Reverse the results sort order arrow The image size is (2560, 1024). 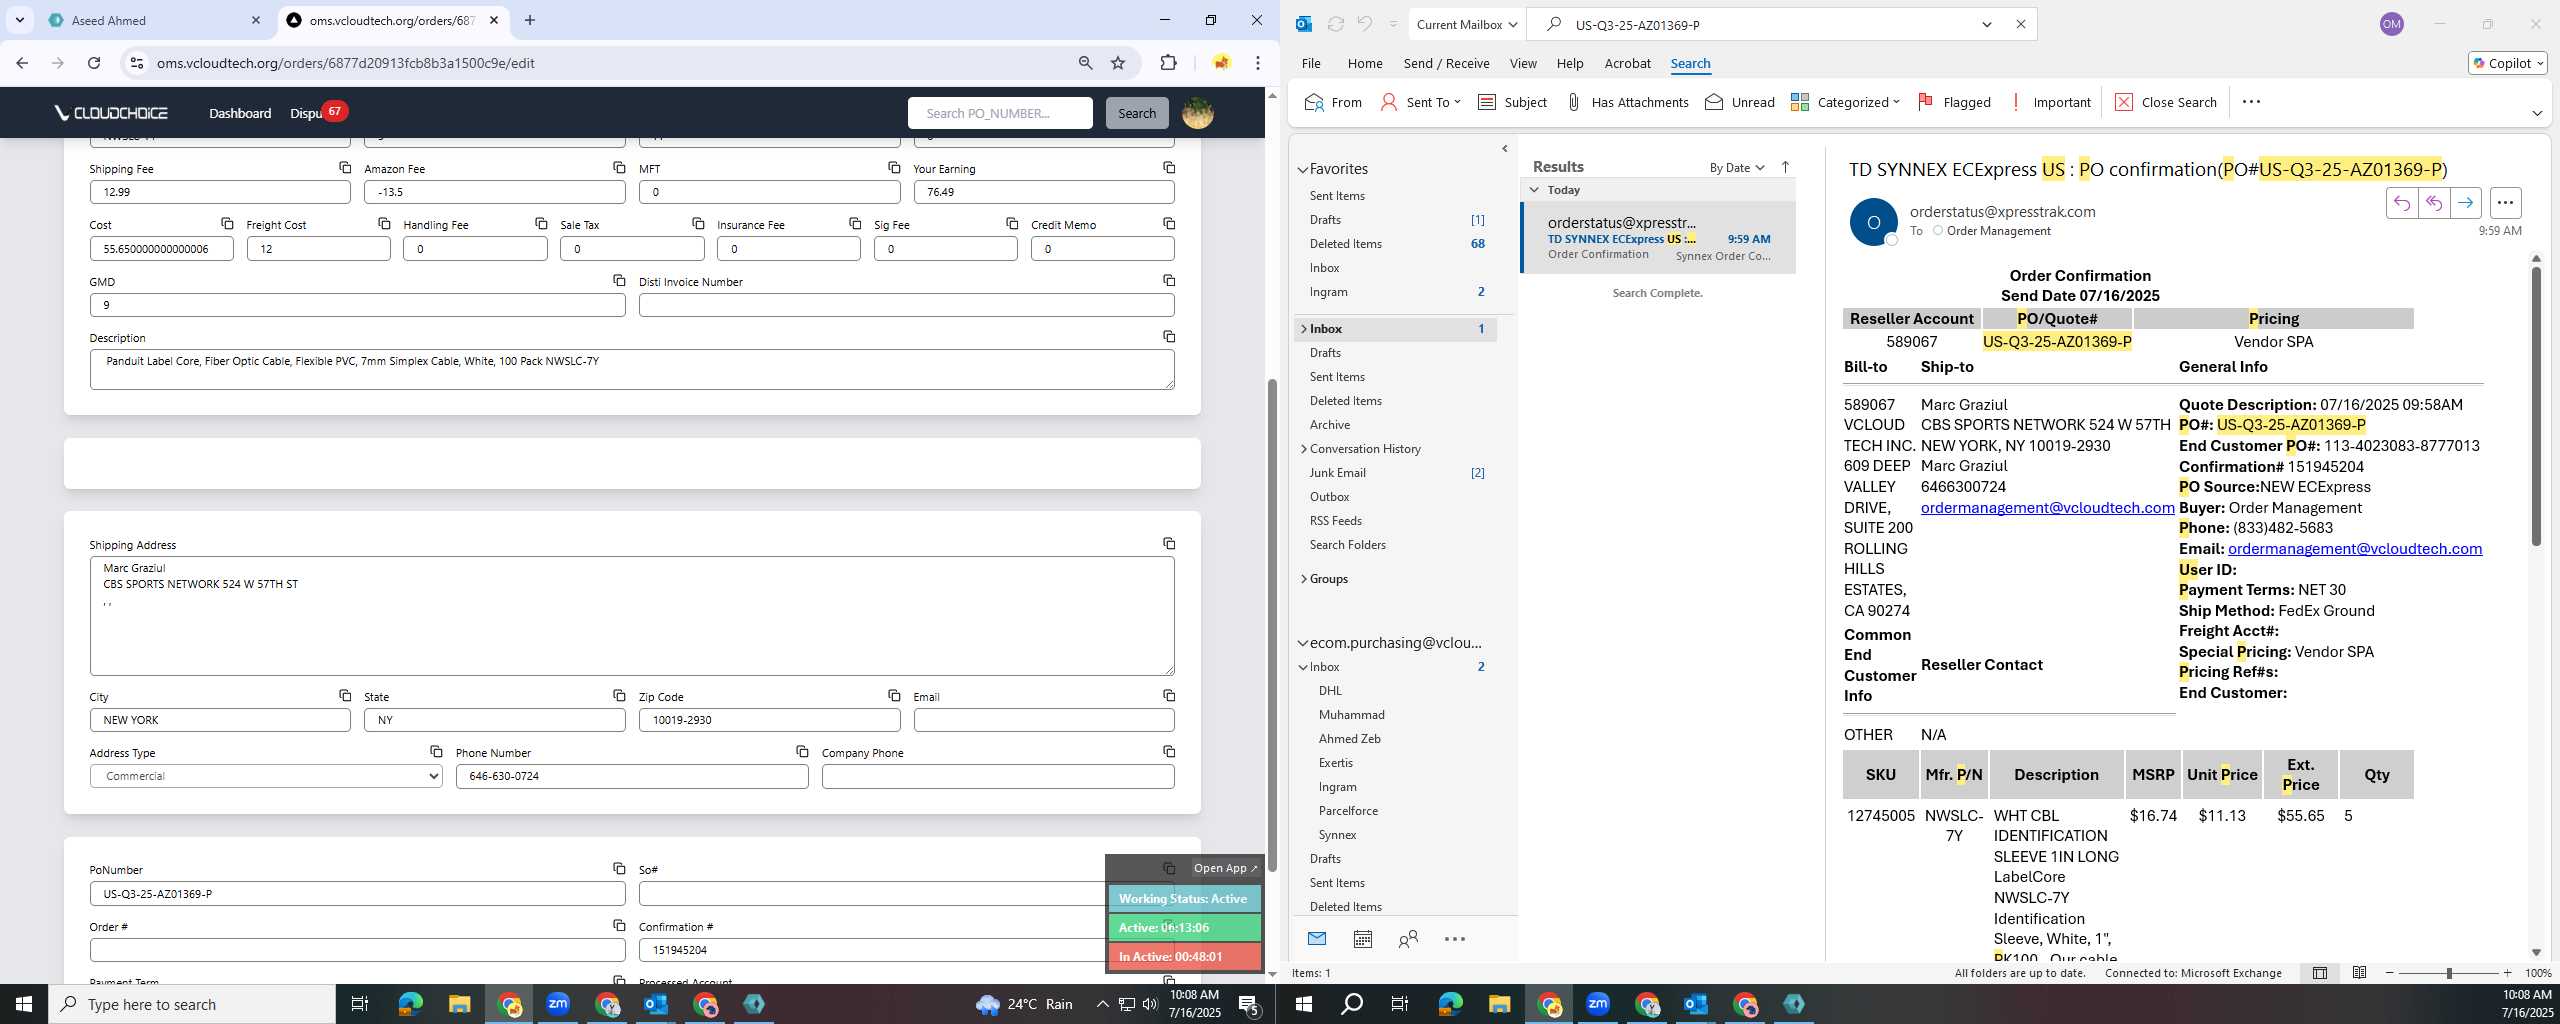1785,167
